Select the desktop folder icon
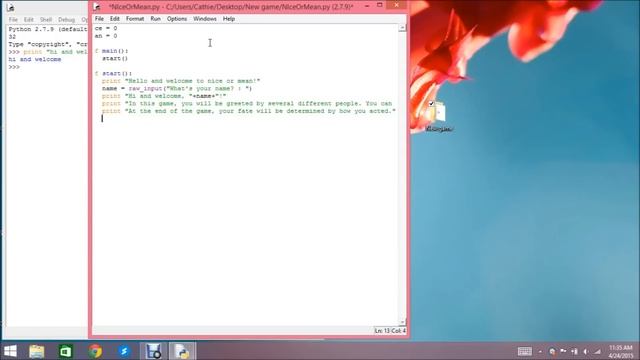This screenshot has height=360, width=640. [x=439, y=116]
